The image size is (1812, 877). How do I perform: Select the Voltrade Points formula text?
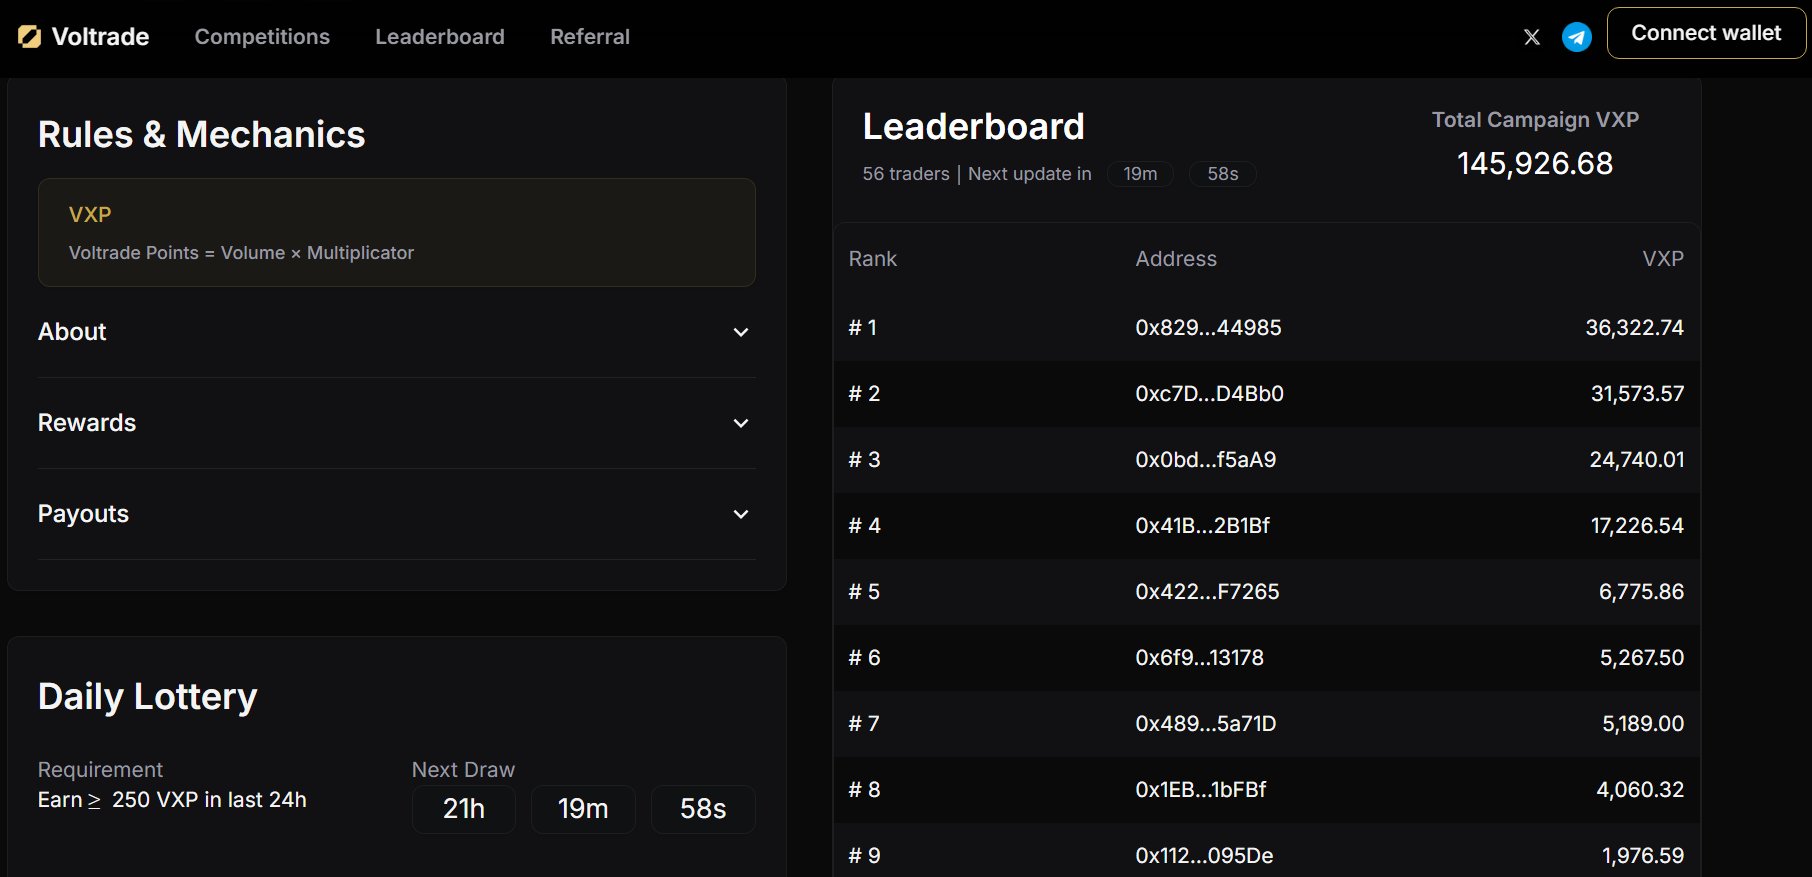click(241, 253)
